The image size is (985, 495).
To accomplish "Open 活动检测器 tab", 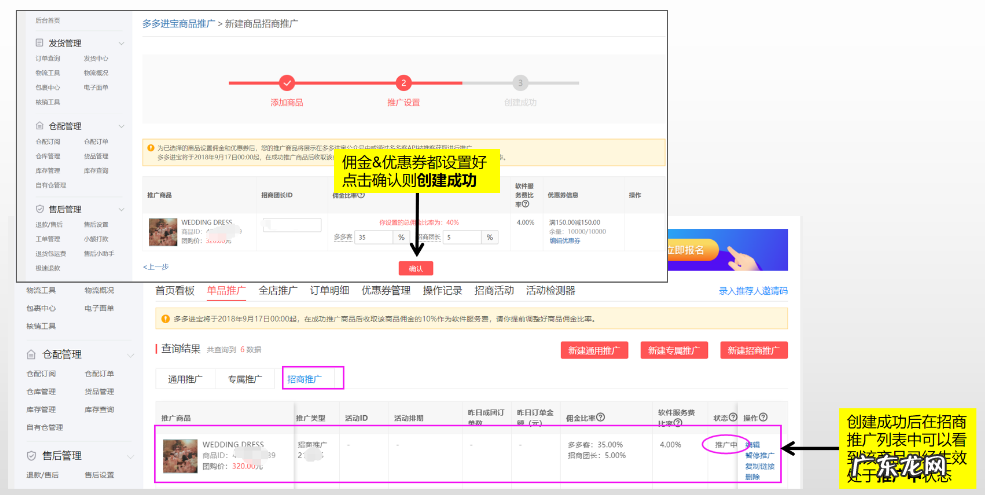I will [x=550, y=291].
